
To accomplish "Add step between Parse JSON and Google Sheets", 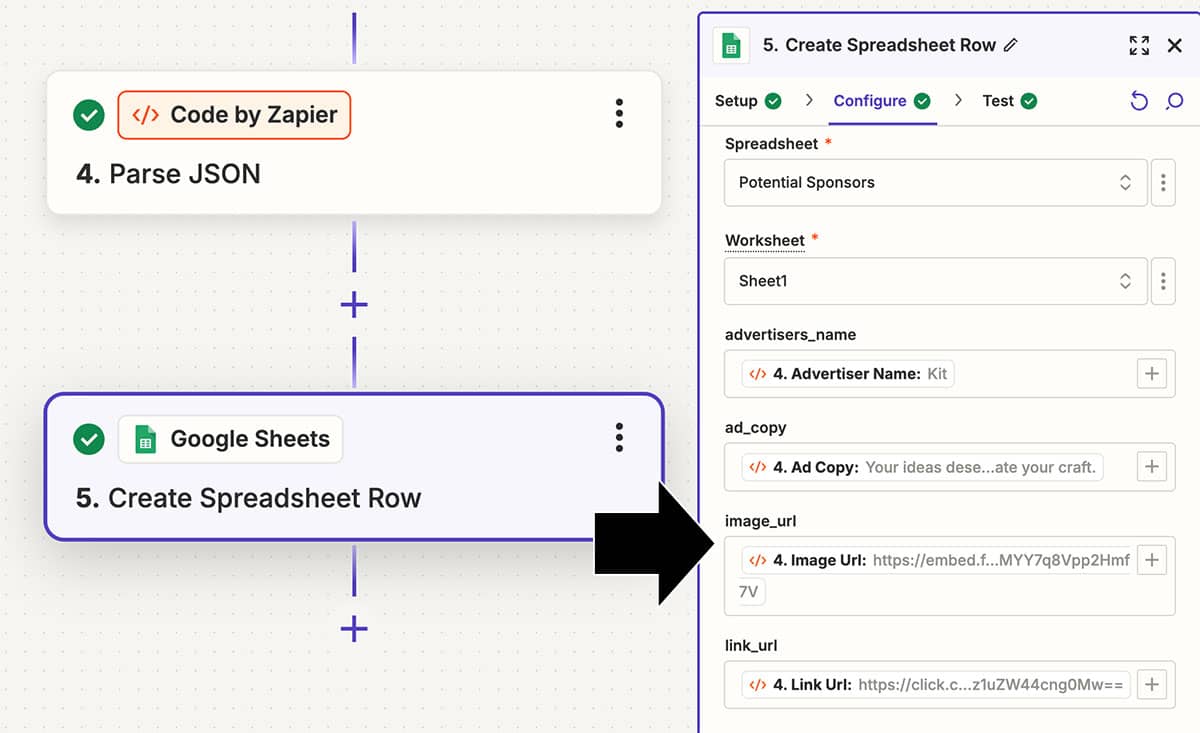I will coord(354,305).
